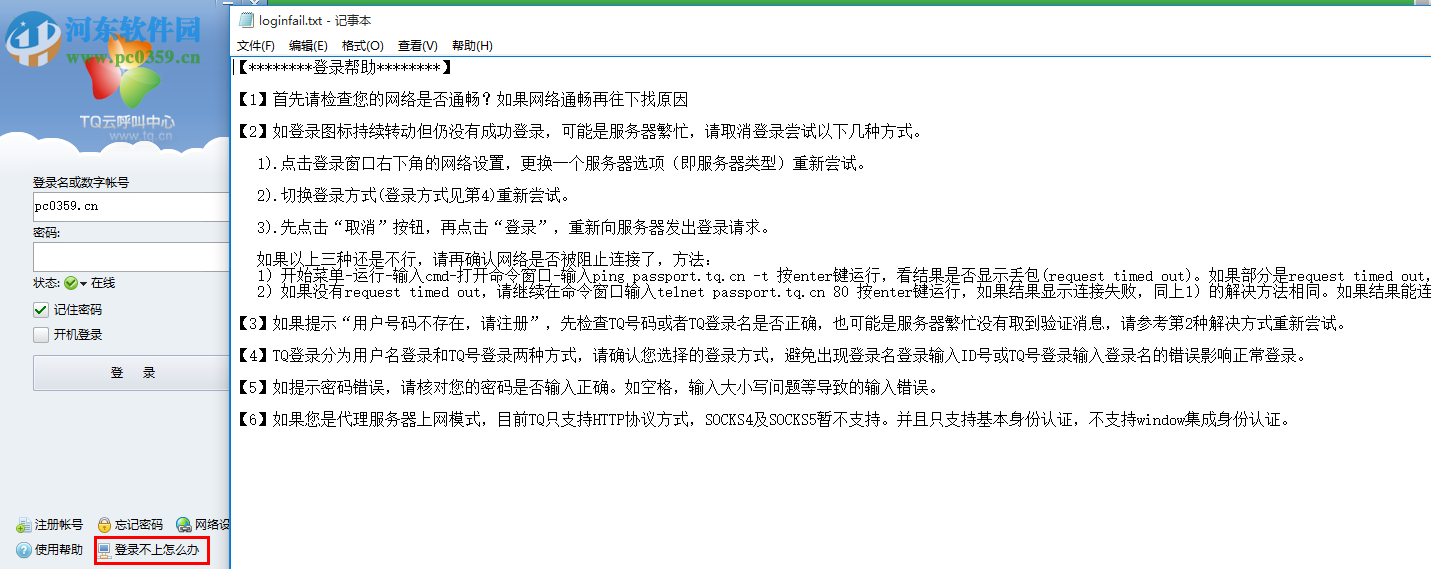This screenshot has height=569, width=1431.
Task: Open the 帮助(H) menu in Notepad
Action: coord(472,46)
